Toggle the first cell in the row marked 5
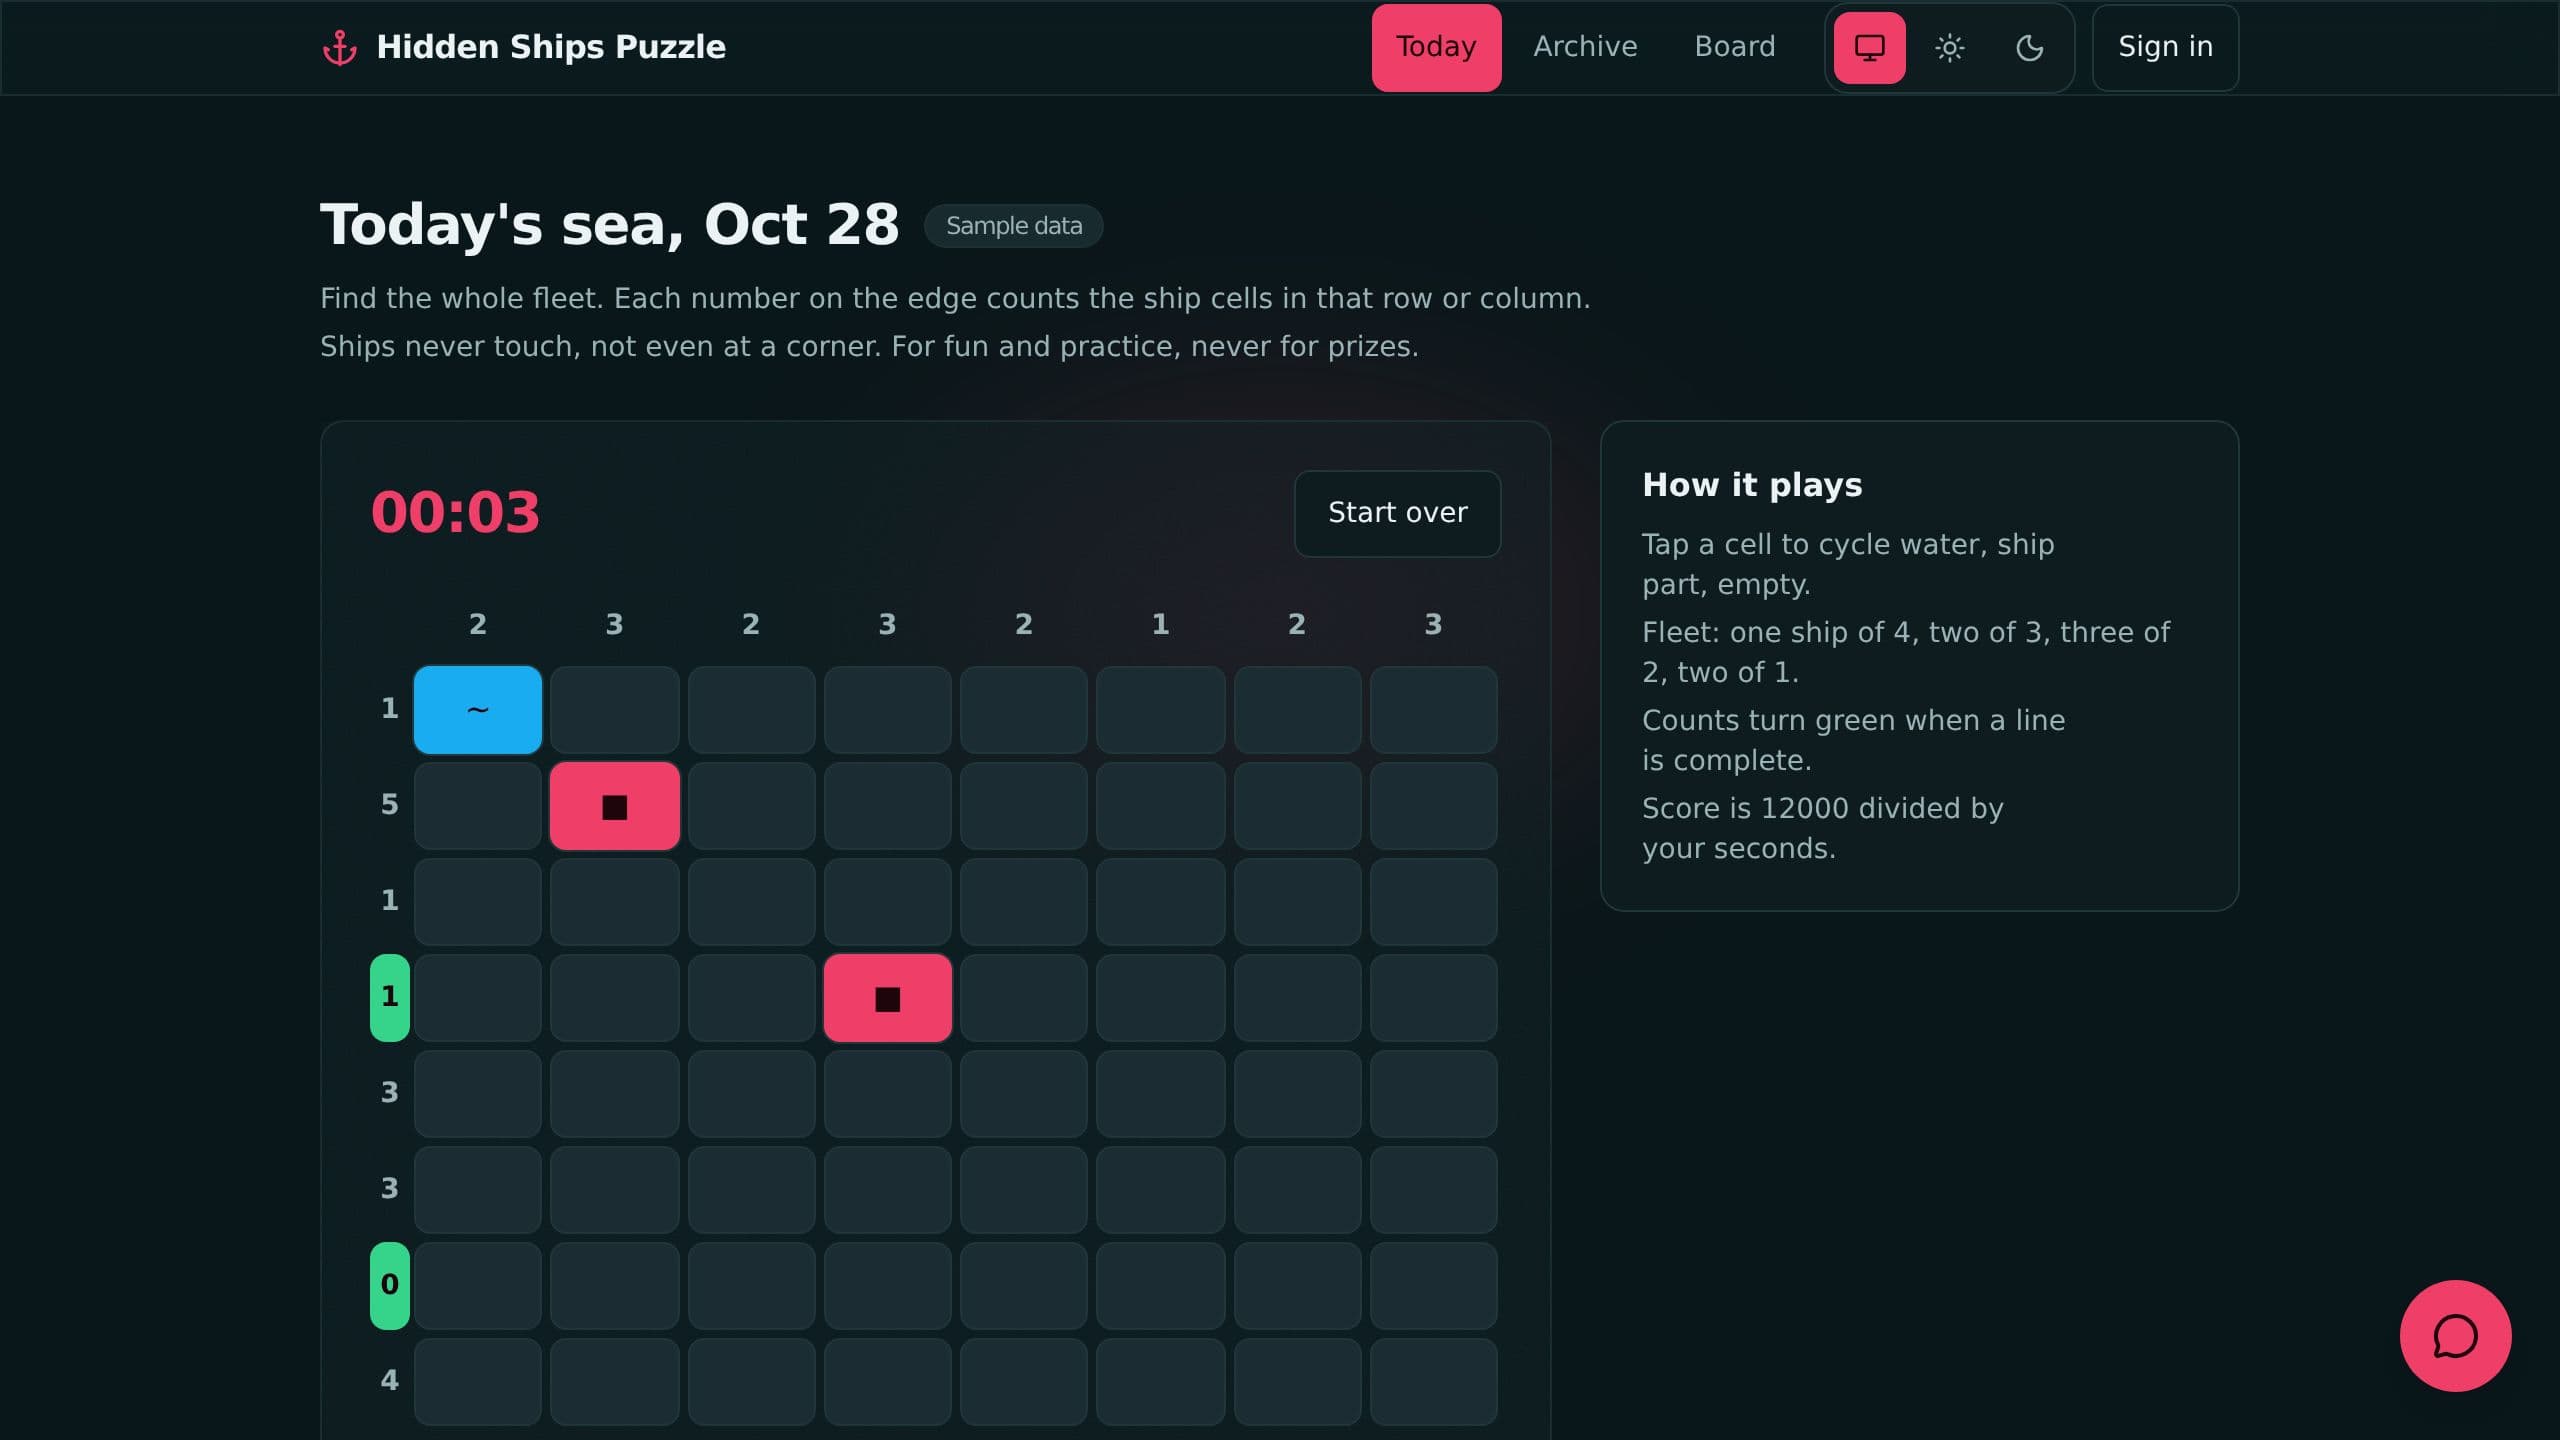 pos(478,805)
